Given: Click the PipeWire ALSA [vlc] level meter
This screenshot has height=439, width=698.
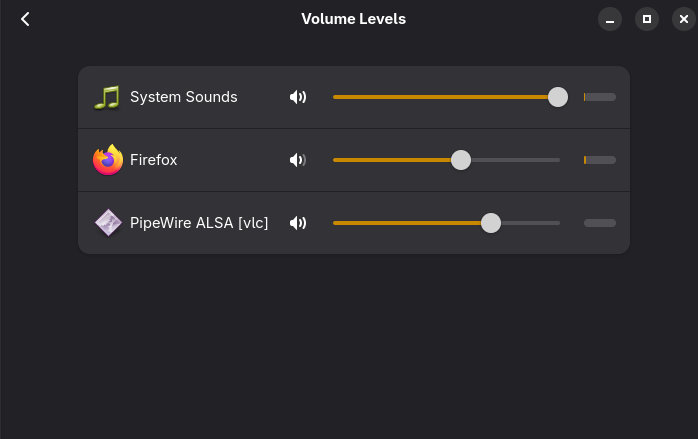Looking at the screenshot, I should coord(600,223).
